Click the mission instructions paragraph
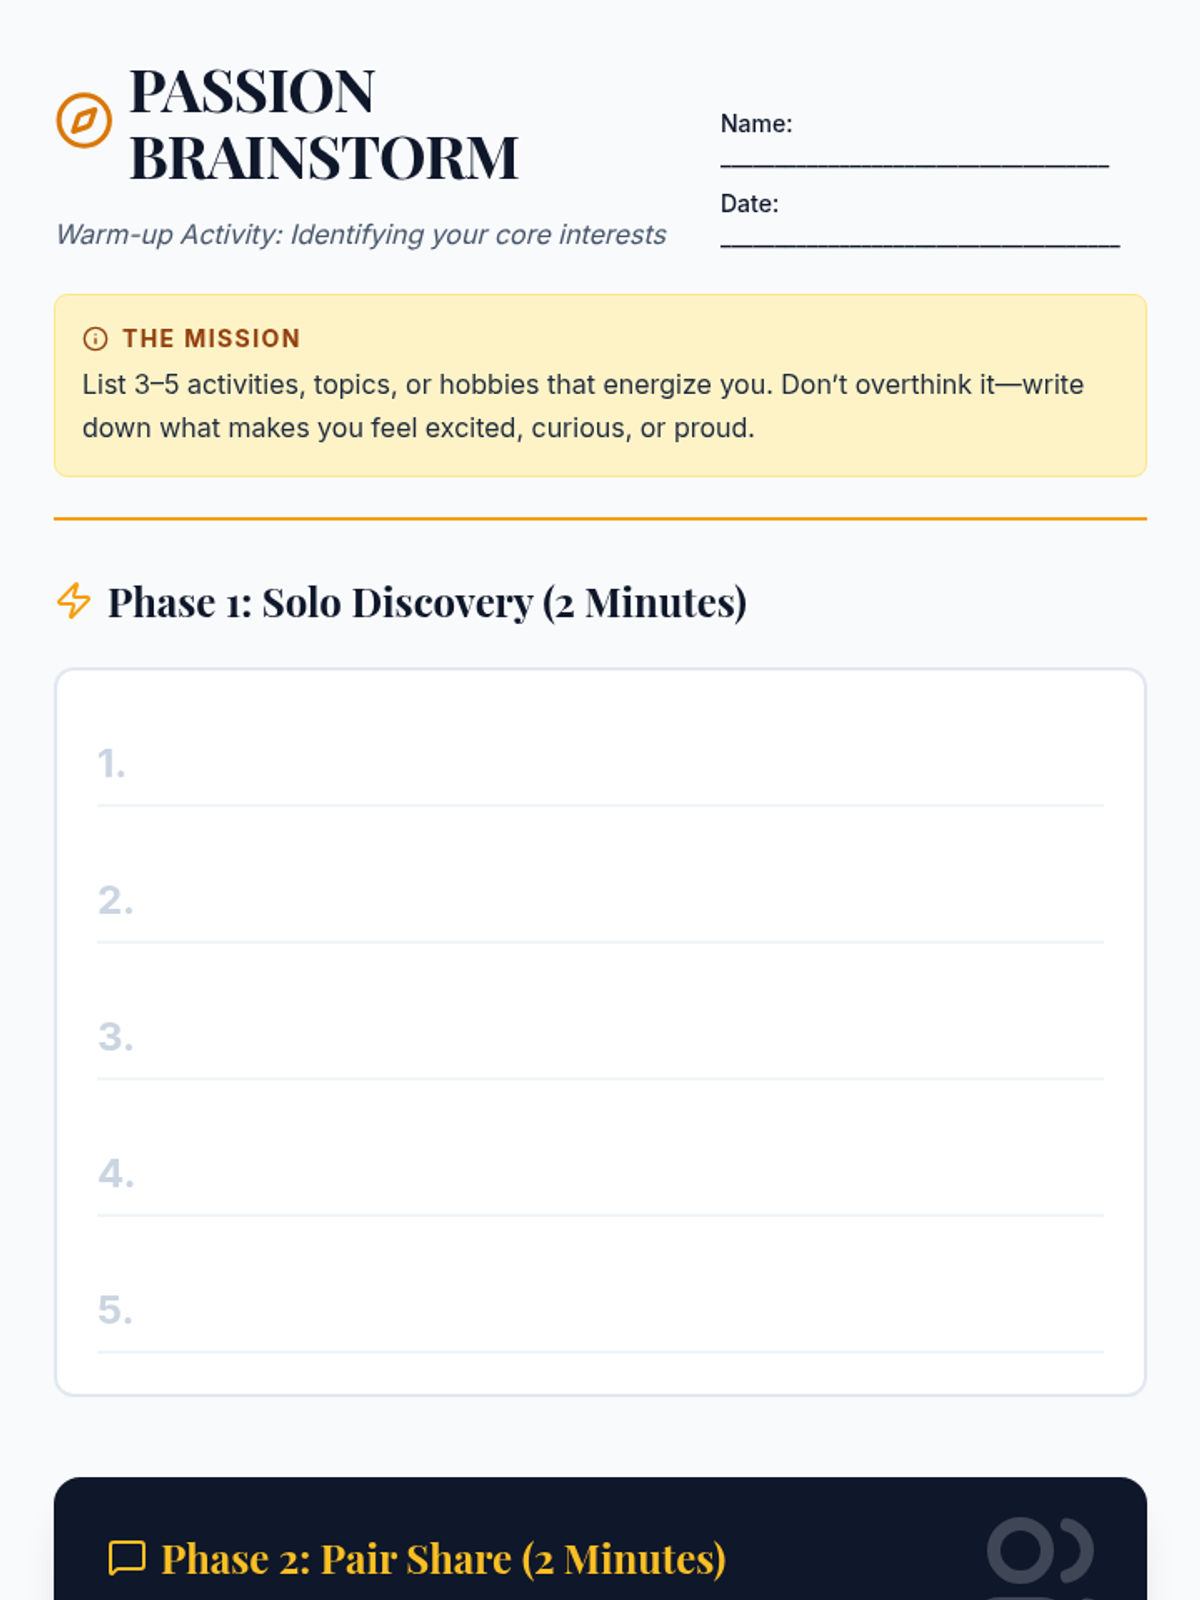1200x1600 pixels. (582, 406)
